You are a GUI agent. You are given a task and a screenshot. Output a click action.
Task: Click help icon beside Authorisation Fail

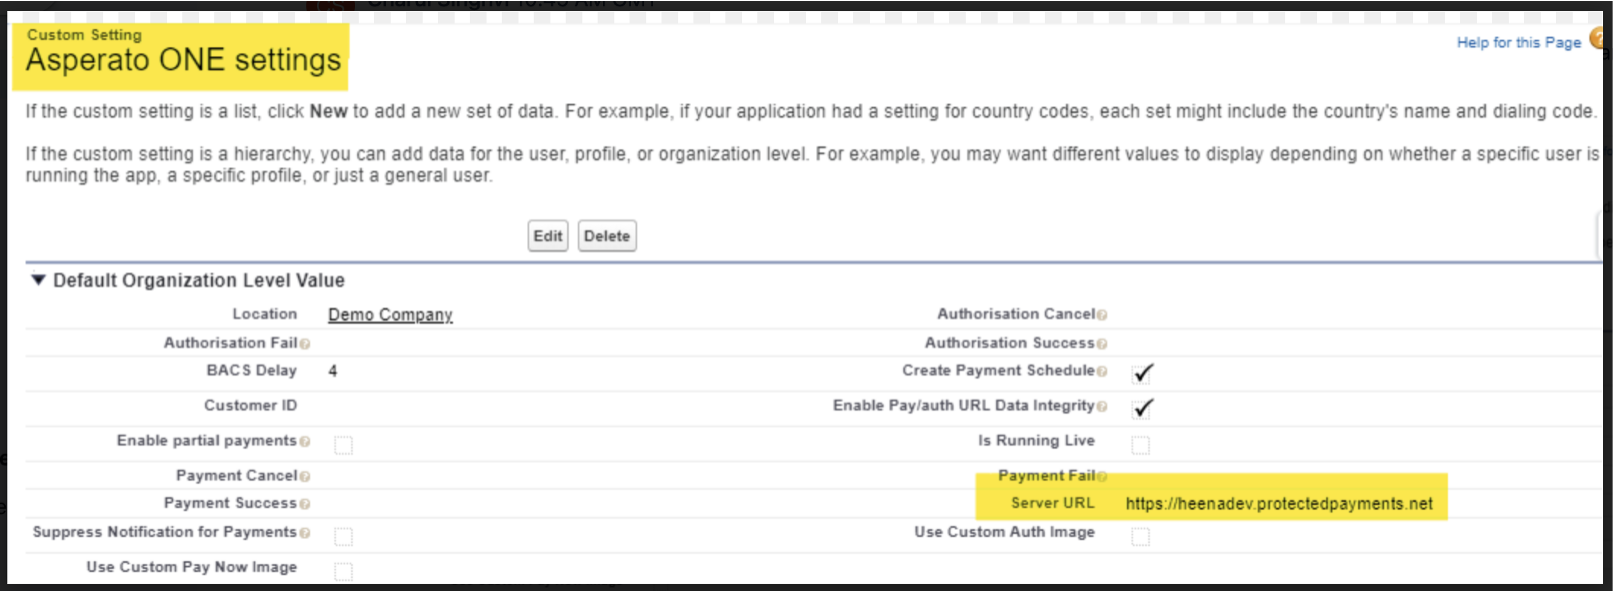coord(305,344)
